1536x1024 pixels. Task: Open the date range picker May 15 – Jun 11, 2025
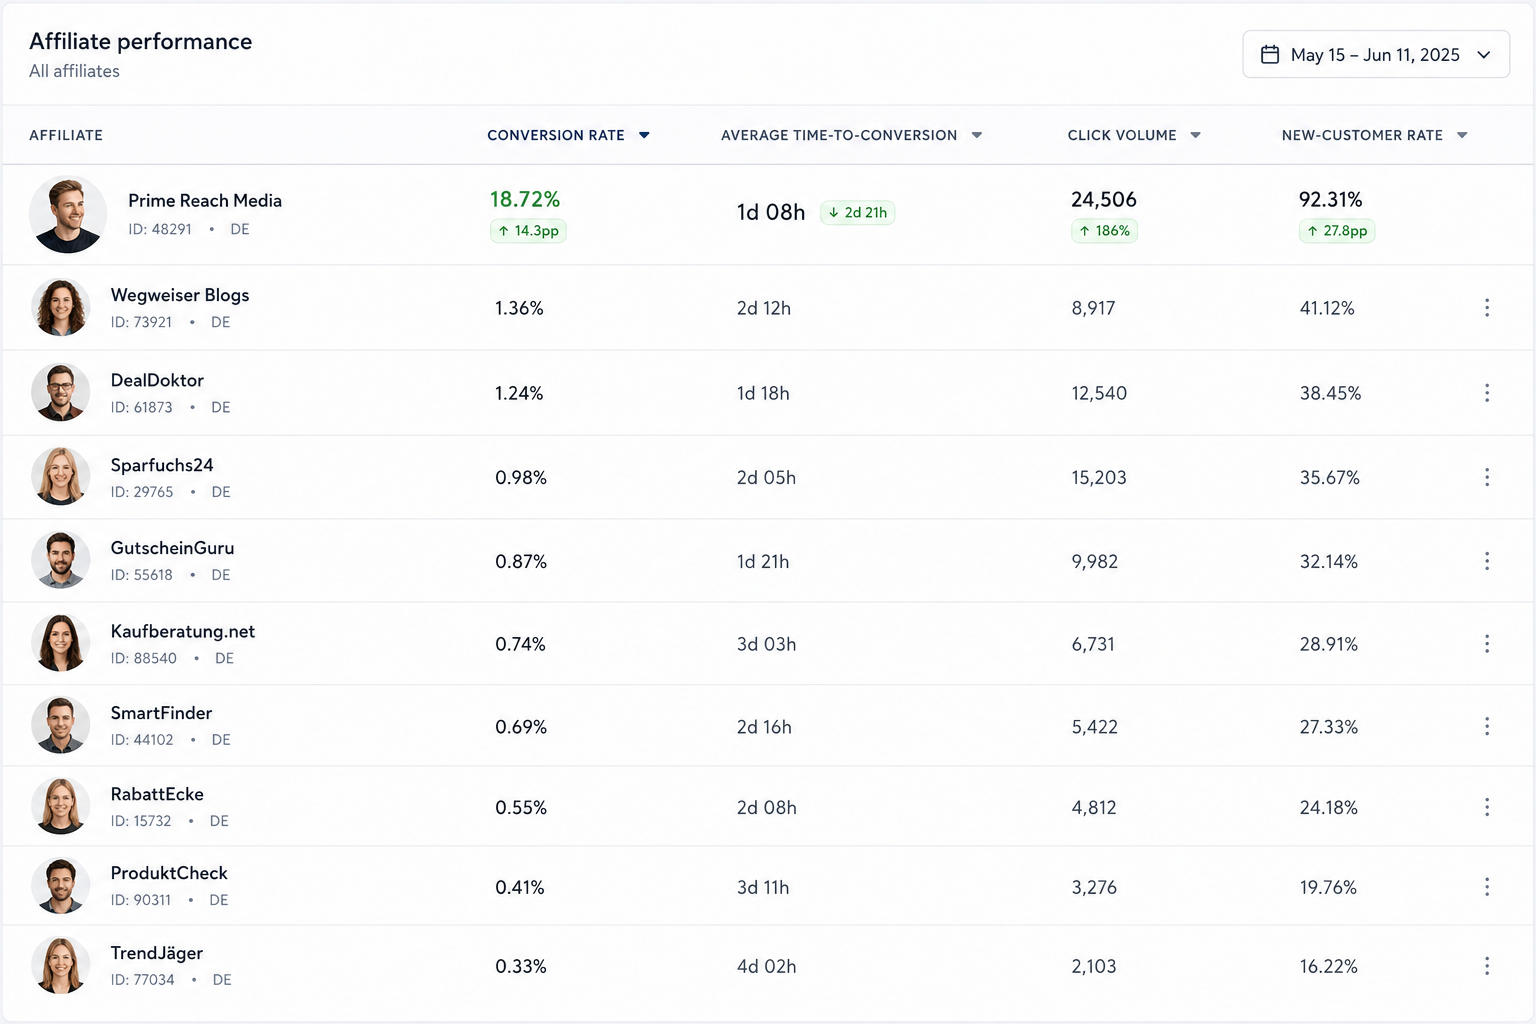click(1375, 54)
